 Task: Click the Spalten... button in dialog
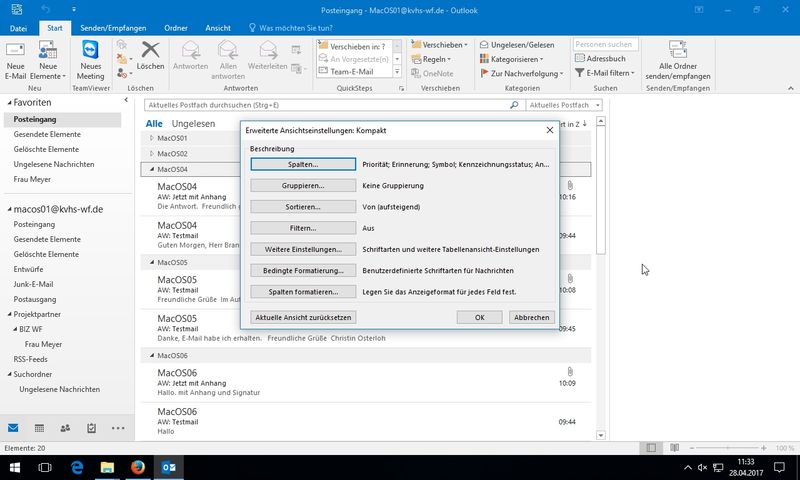(x=303, y=163)
